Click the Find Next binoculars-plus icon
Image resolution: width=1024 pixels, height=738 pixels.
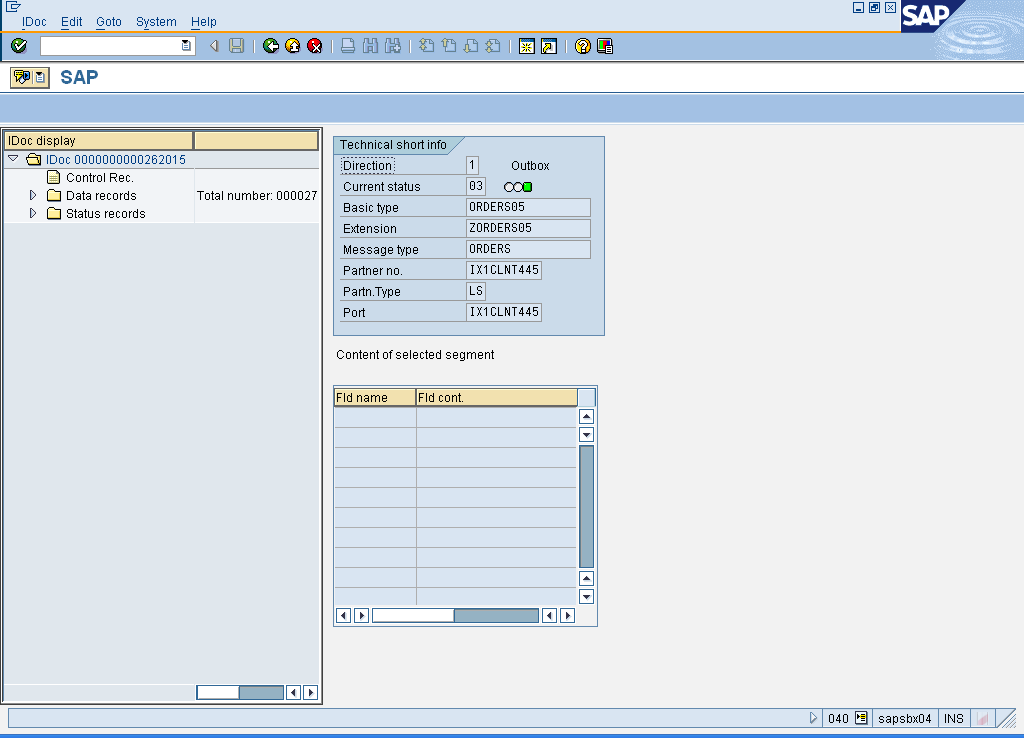click(x=392, y=46)
